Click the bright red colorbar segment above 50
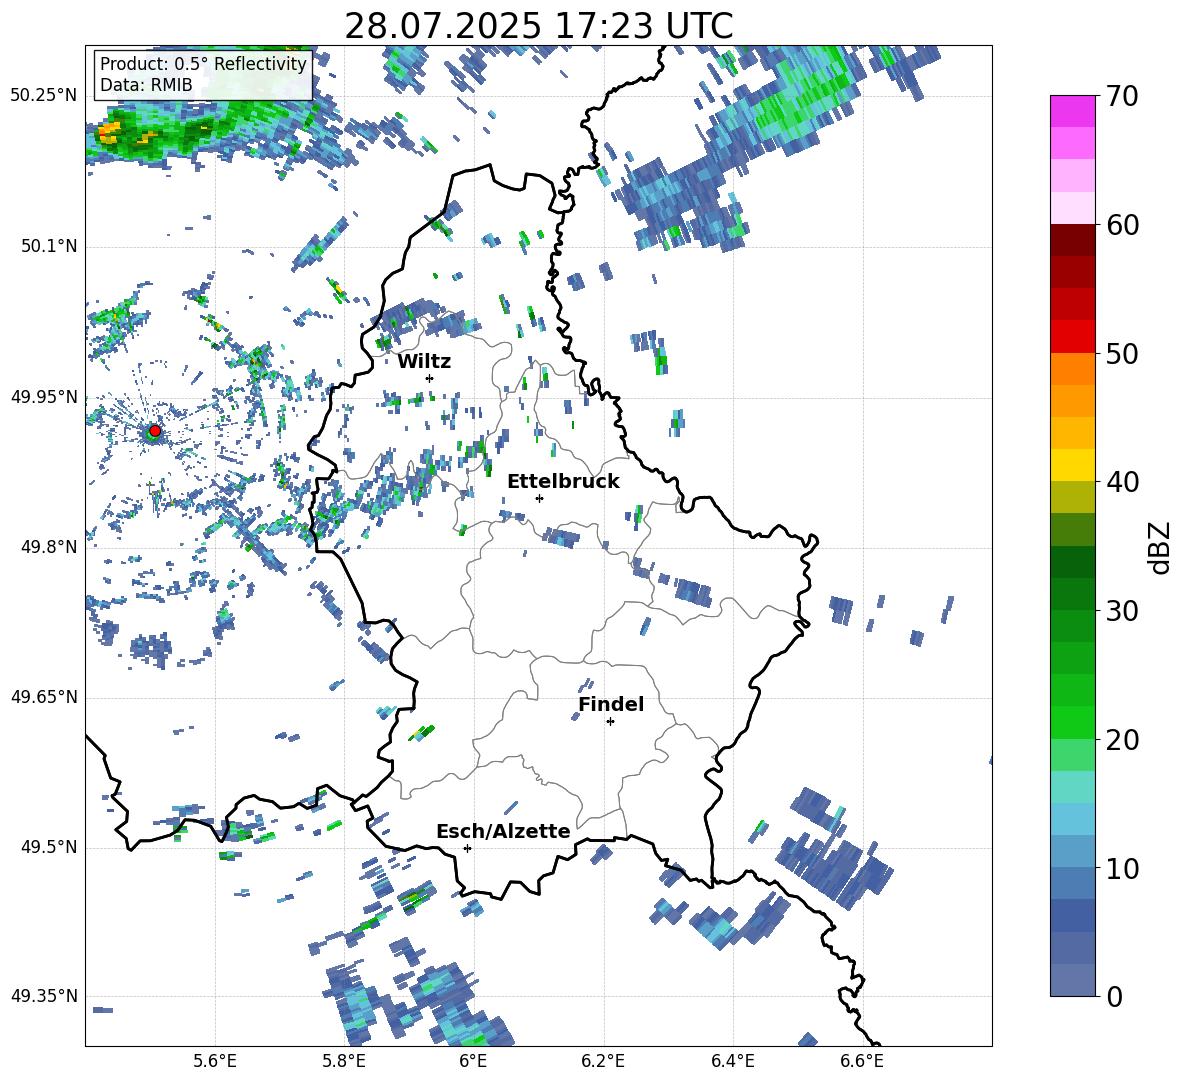The width and height of the screenshot is (1184, 1081). 1072,337
